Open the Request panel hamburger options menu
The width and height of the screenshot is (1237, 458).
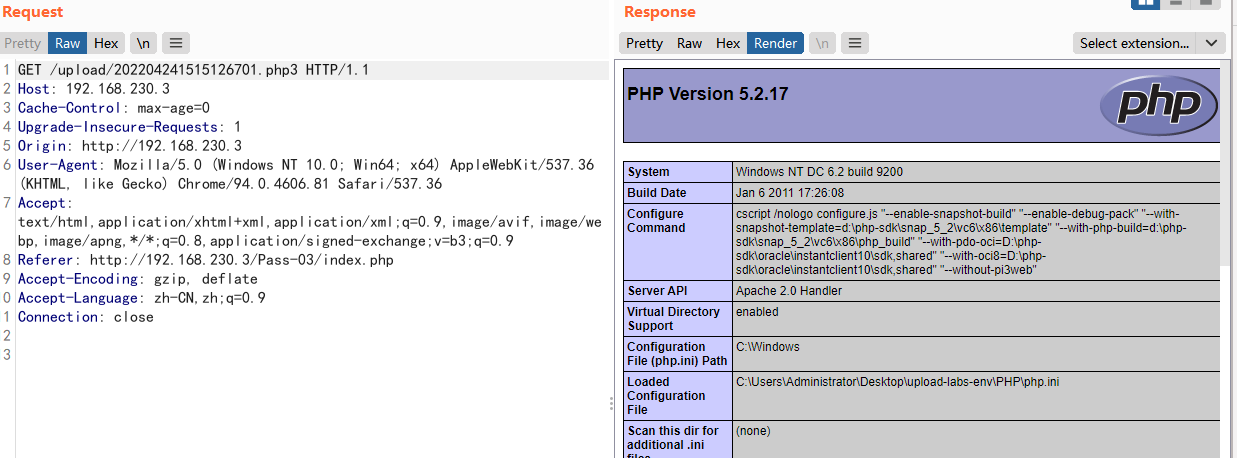(x=175, y=43)
